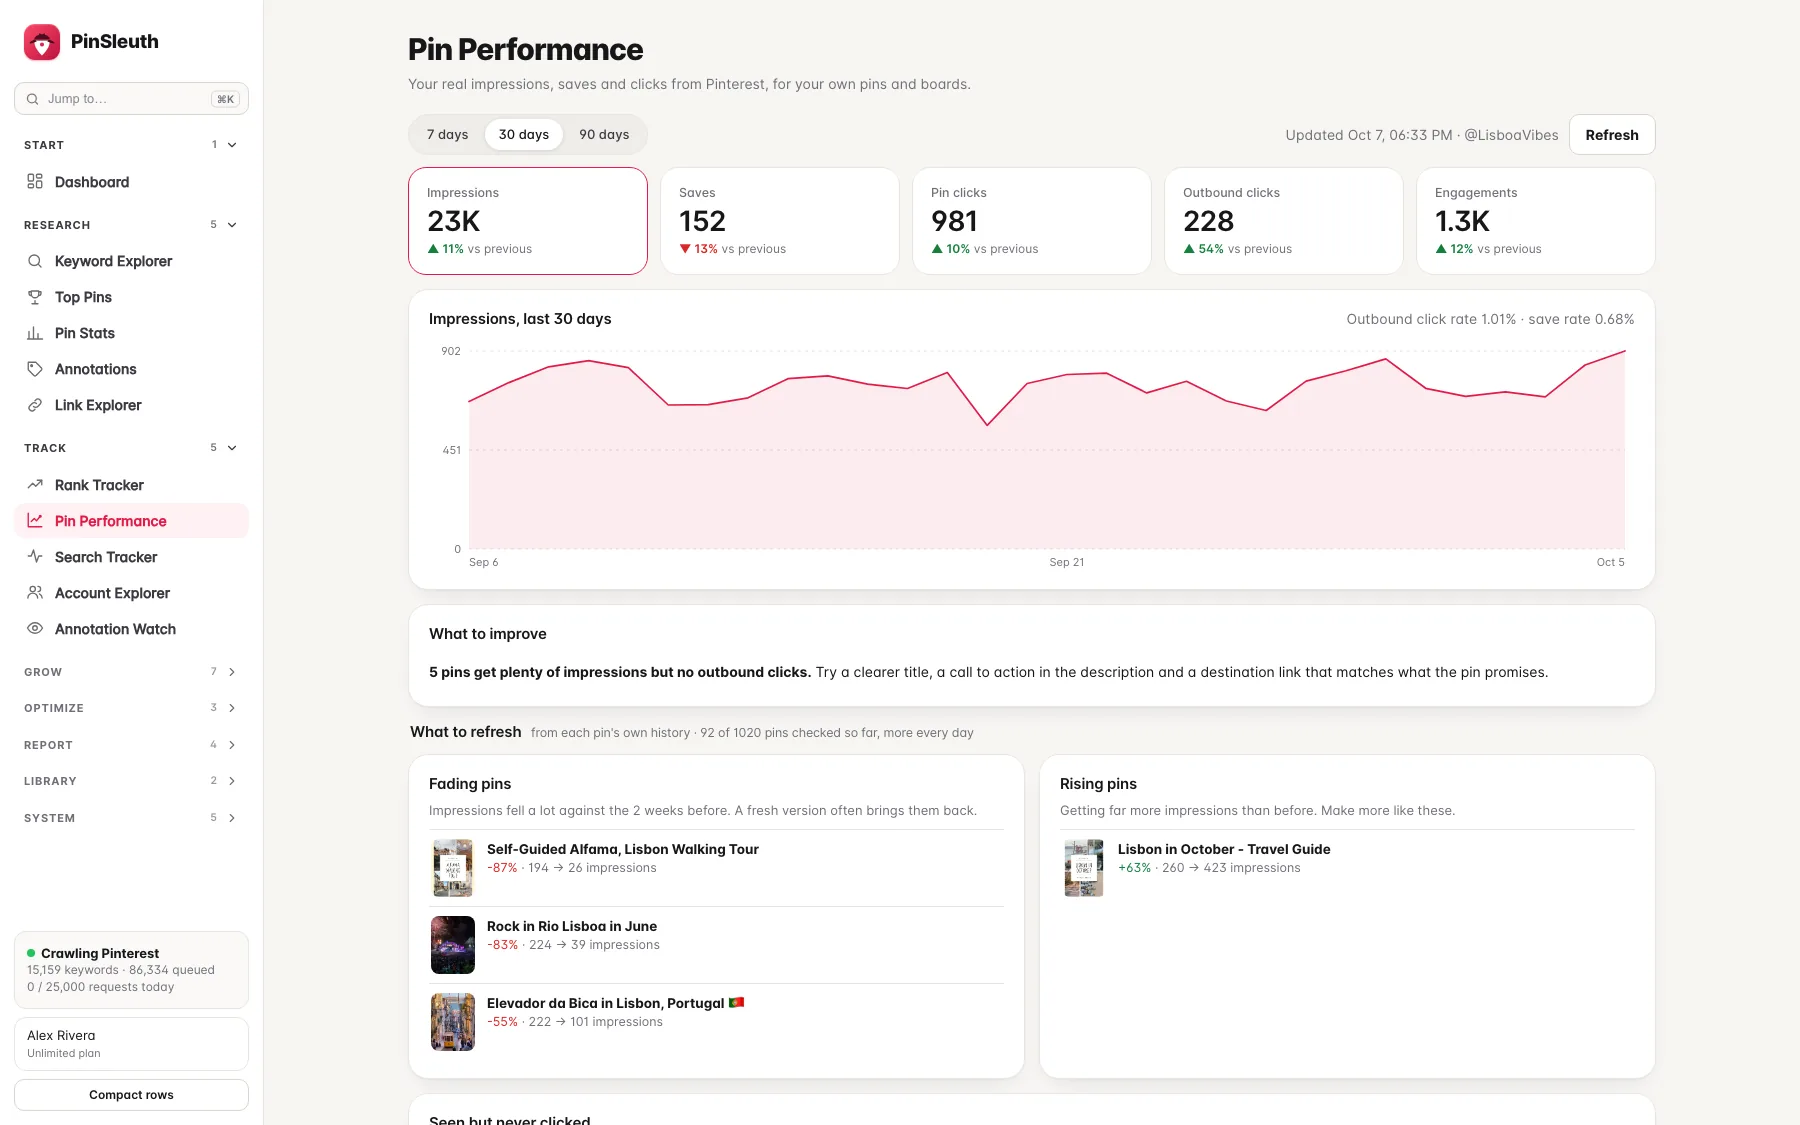Screen dimensions: 1800x1125
Task: Select the Pin clicks metric card
Action: point(1032,221)
